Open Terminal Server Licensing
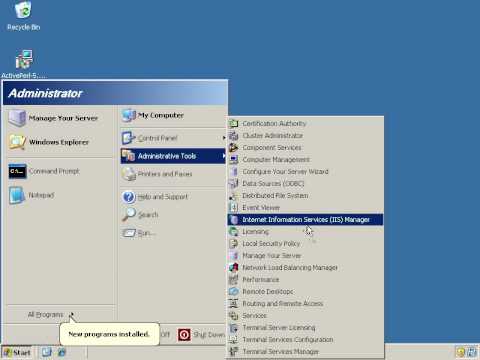Image resolution: width=480 pixels, height=360 pixels. (306, 327)
